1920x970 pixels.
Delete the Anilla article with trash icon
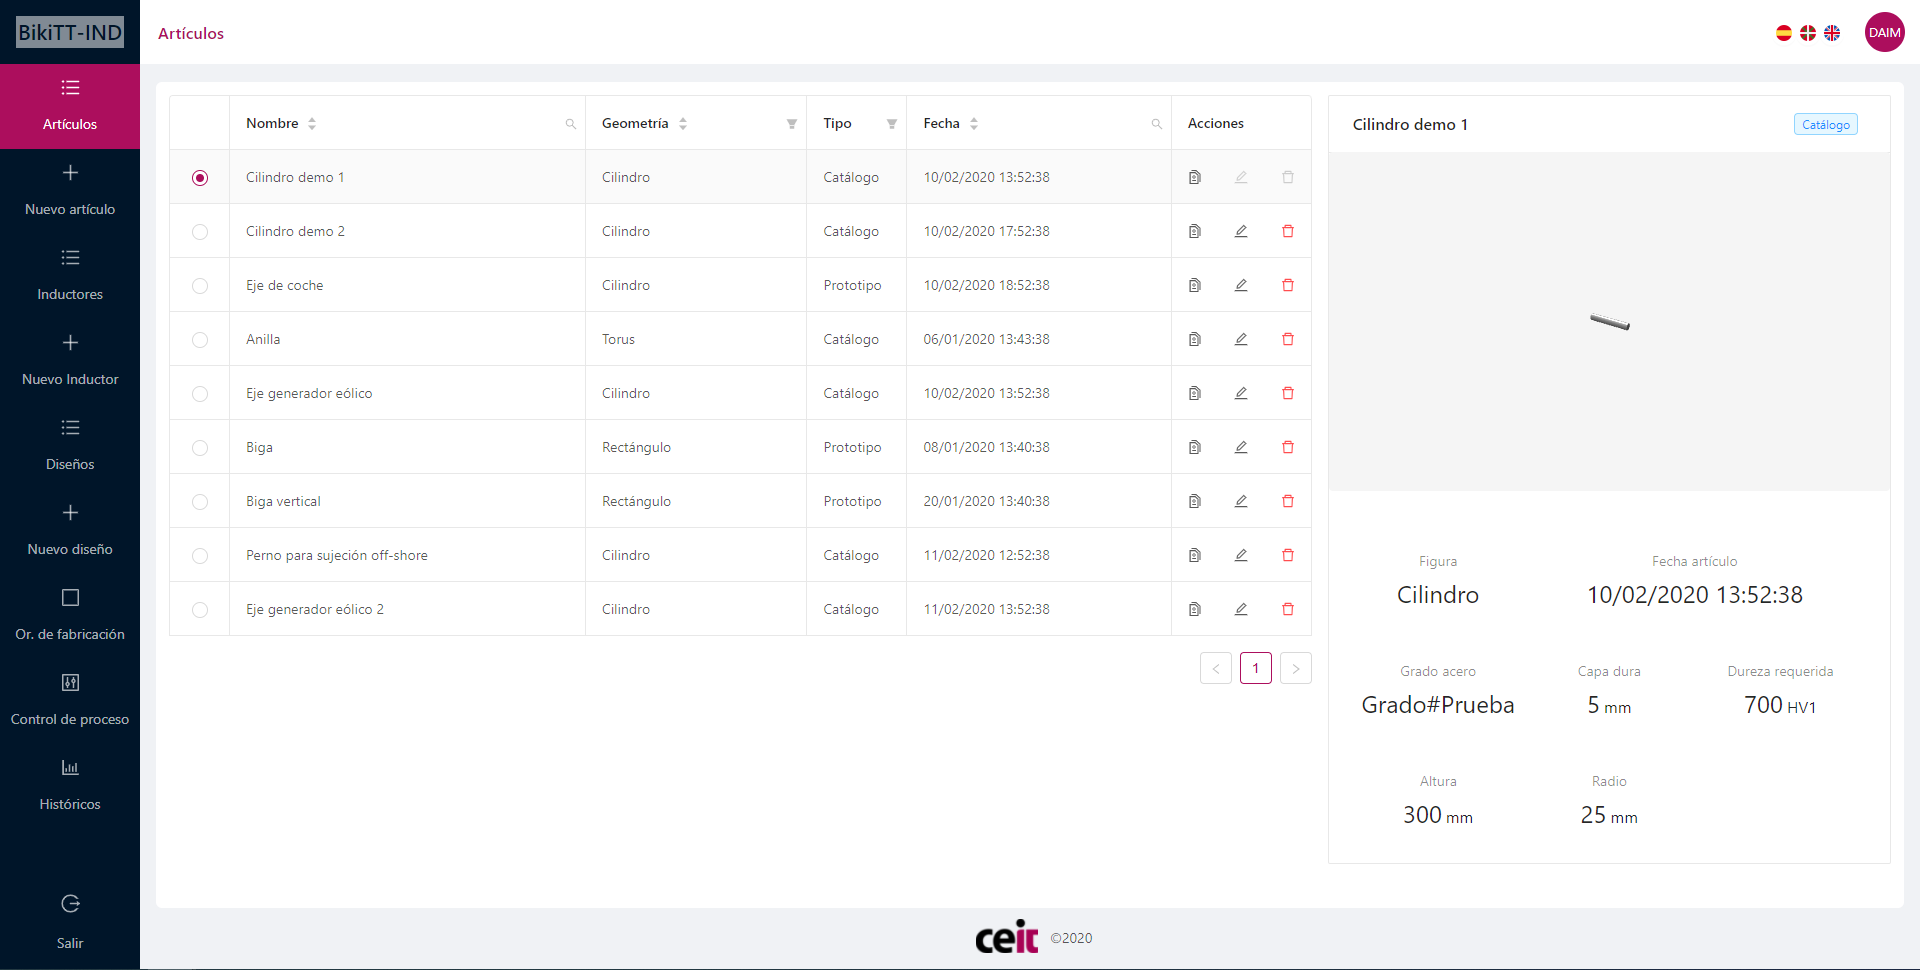click(1287, 339)
